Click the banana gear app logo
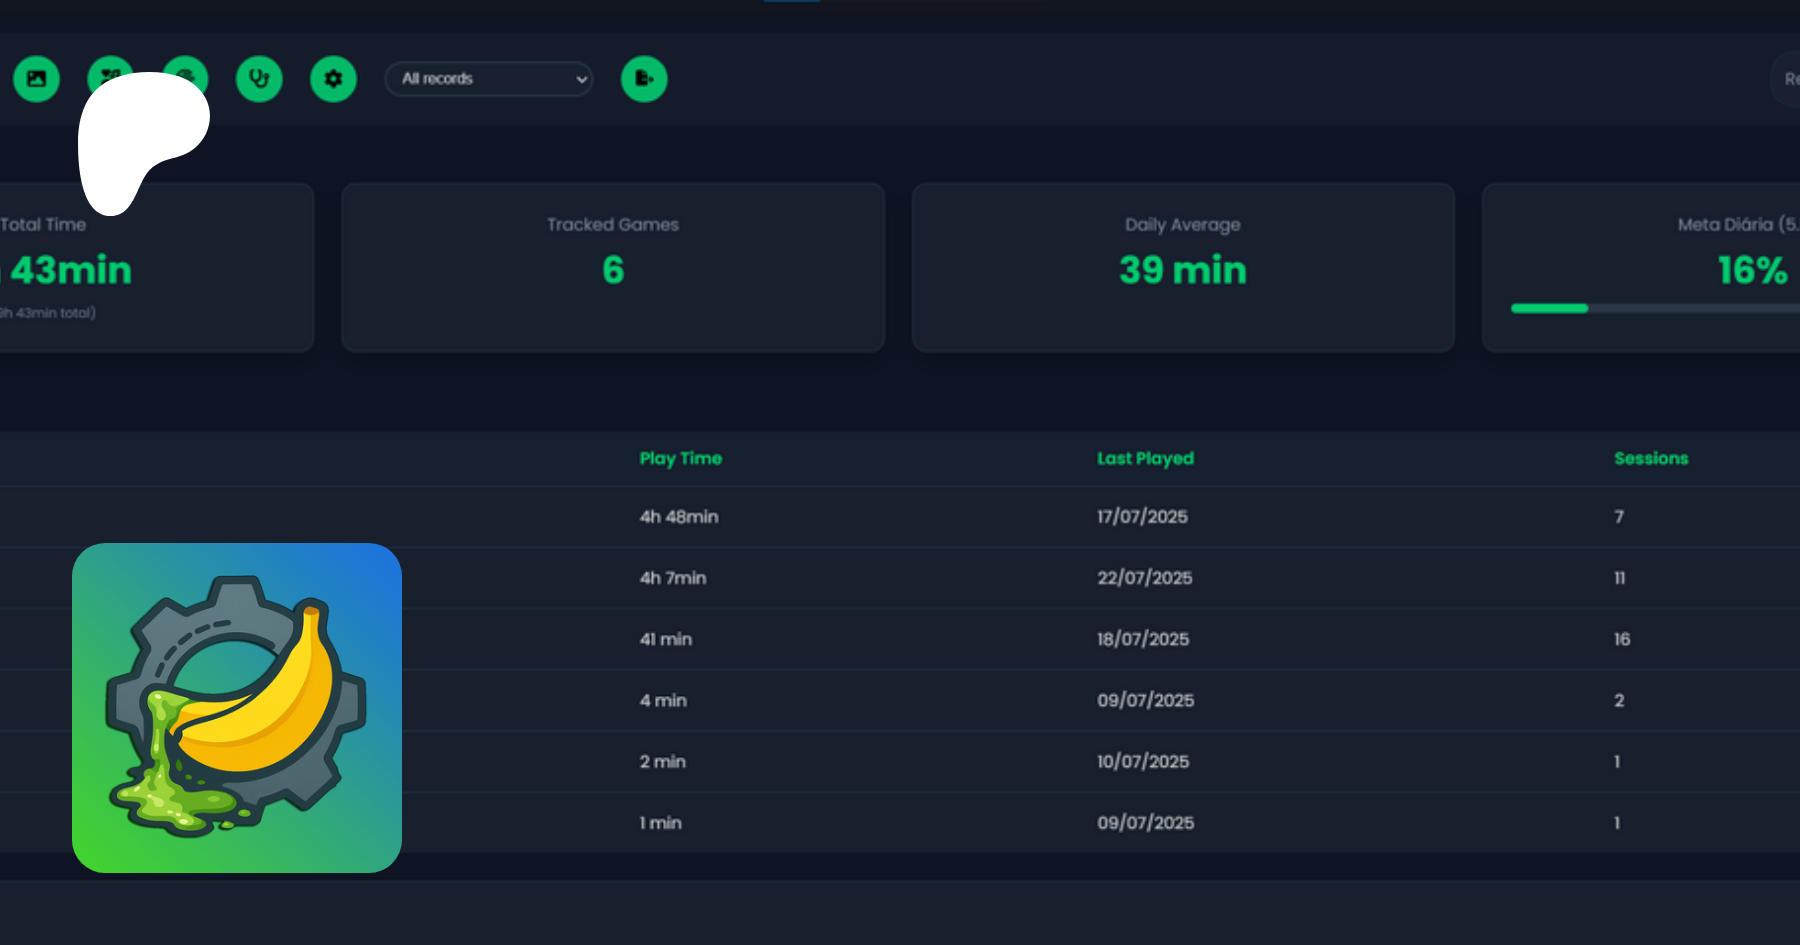1800x945 pixels. coord(237,708)
